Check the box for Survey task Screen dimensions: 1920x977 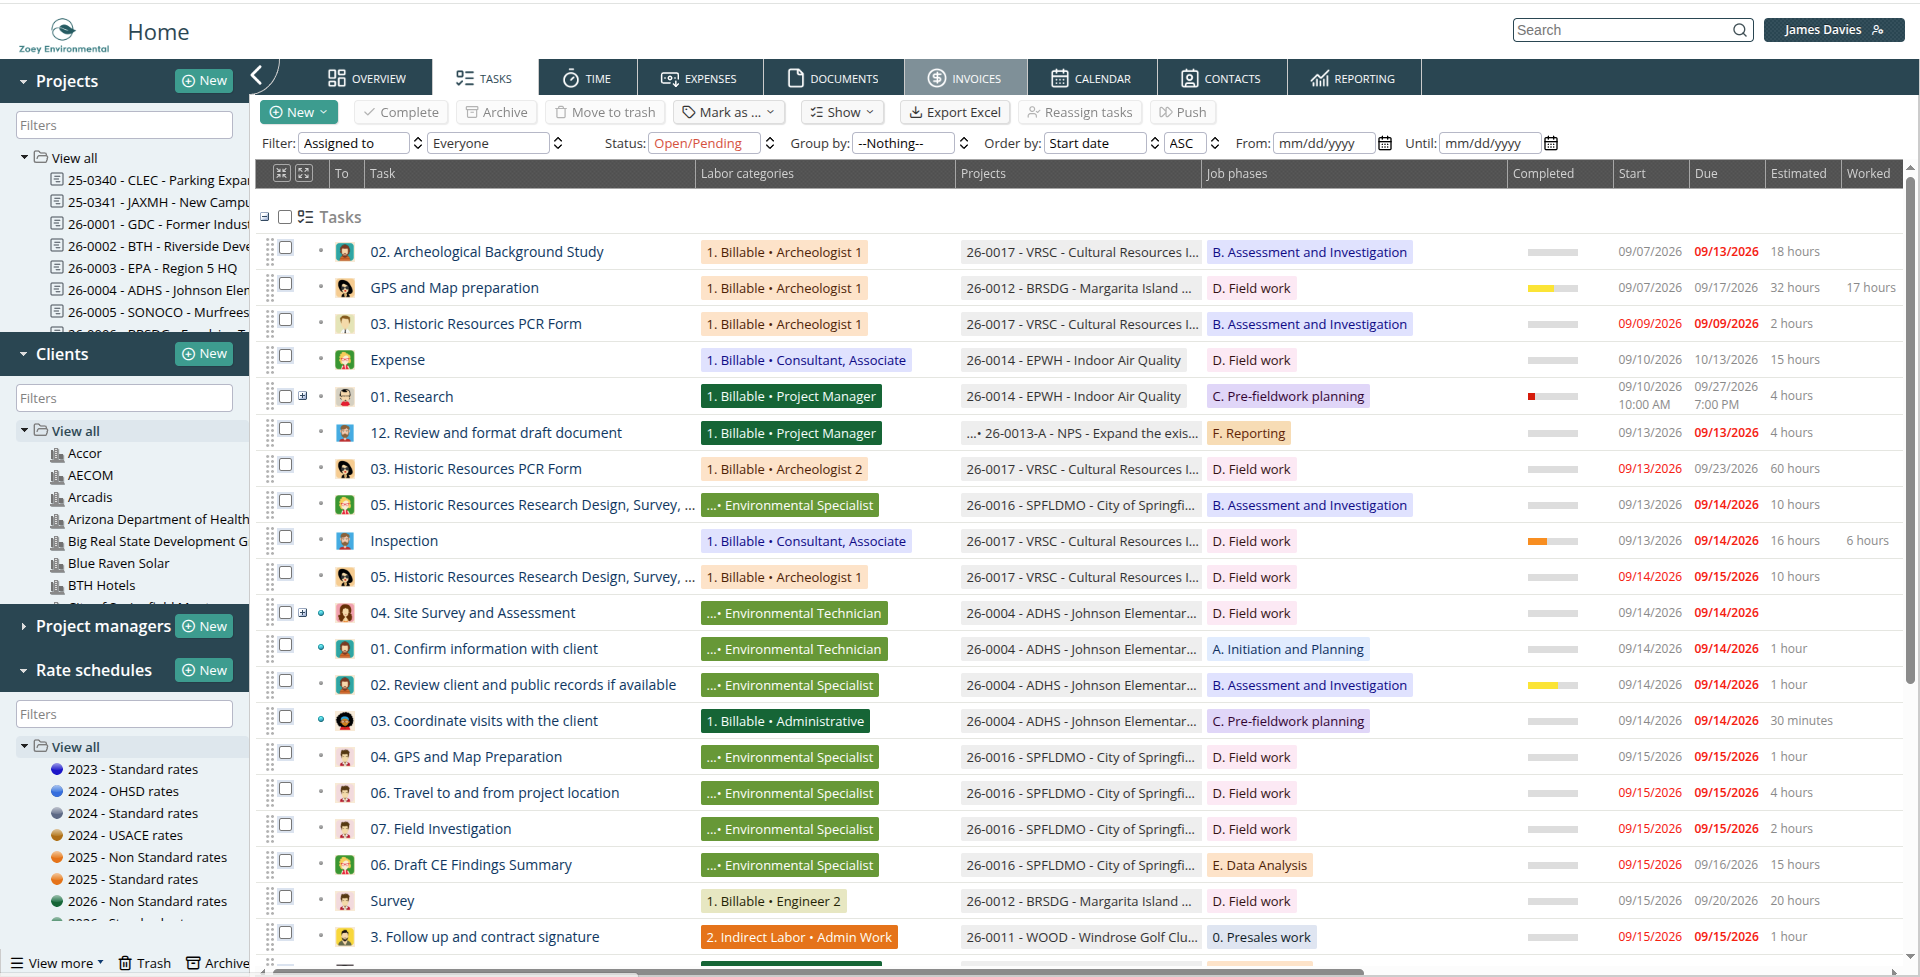click(286, 897)
